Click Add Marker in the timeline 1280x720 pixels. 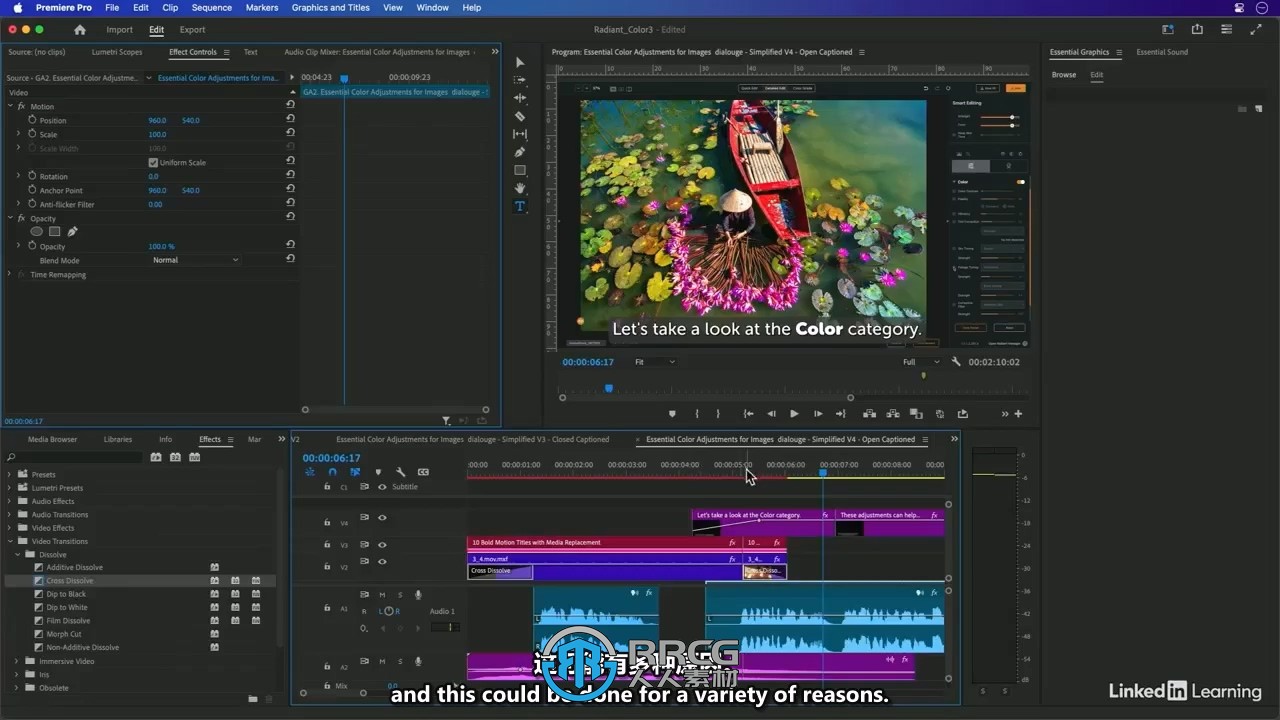[x=378, y=472]
